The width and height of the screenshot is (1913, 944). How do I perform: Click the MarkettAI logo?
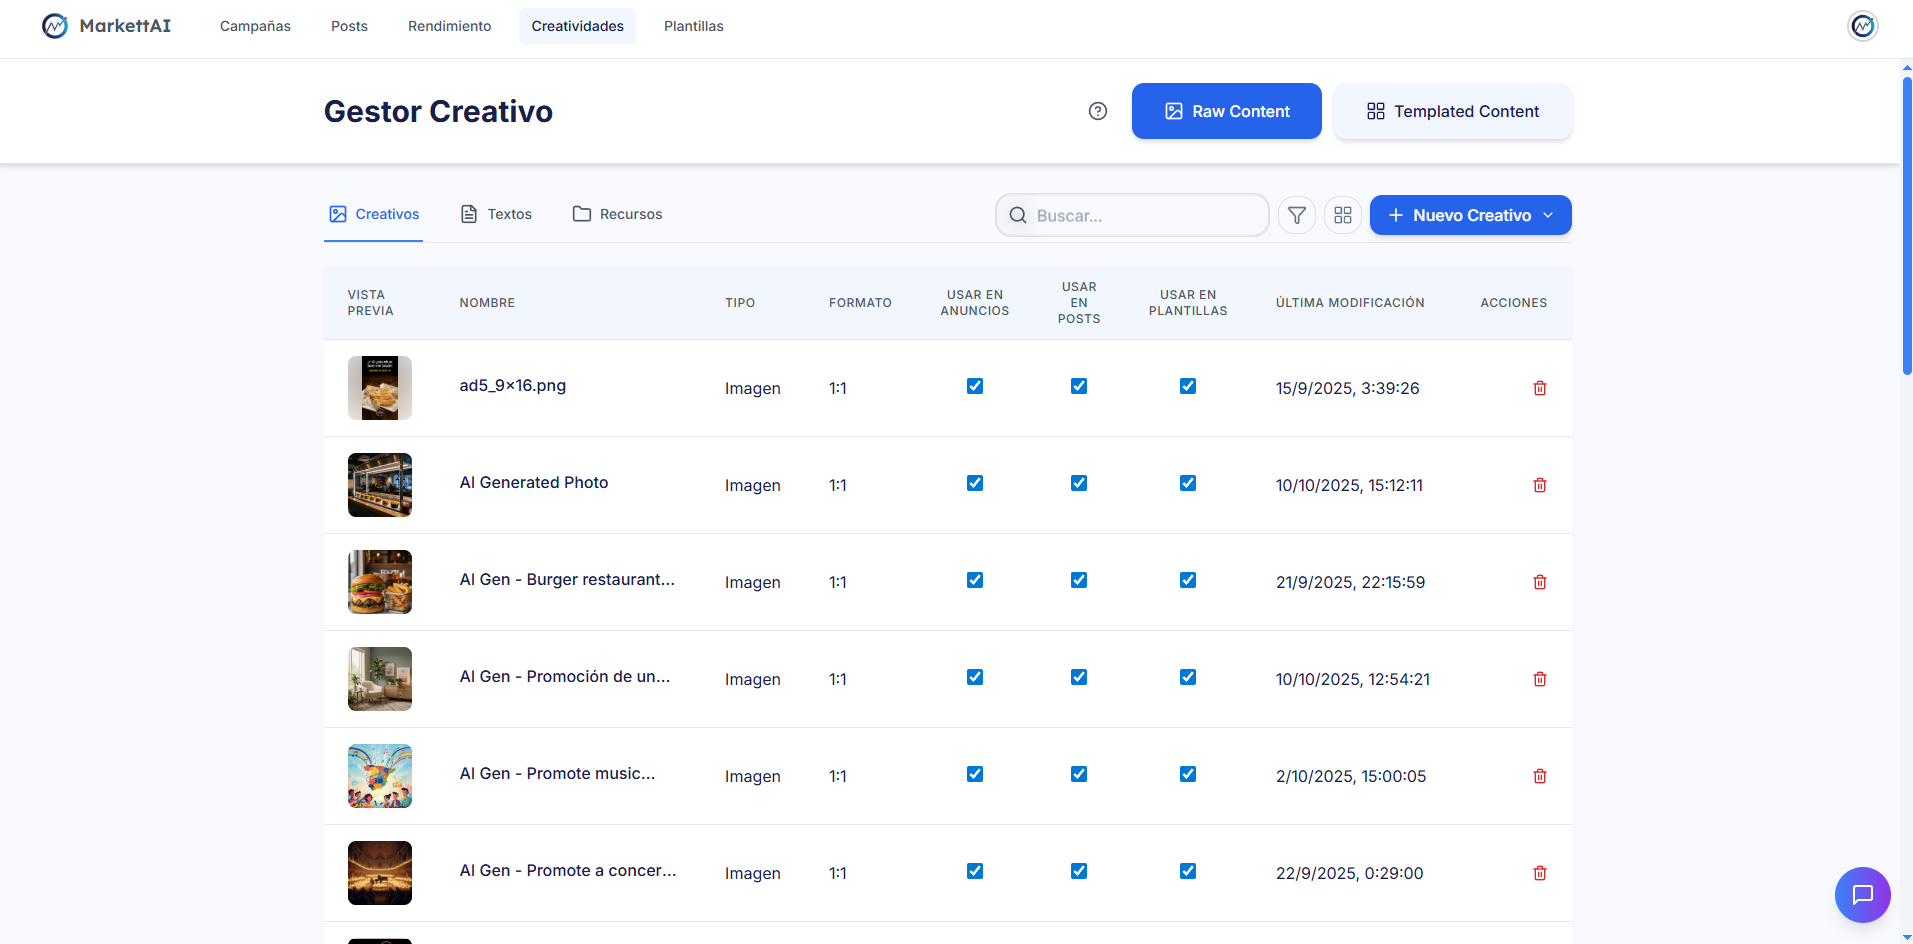pyautogui.click(x=106, y=25)
